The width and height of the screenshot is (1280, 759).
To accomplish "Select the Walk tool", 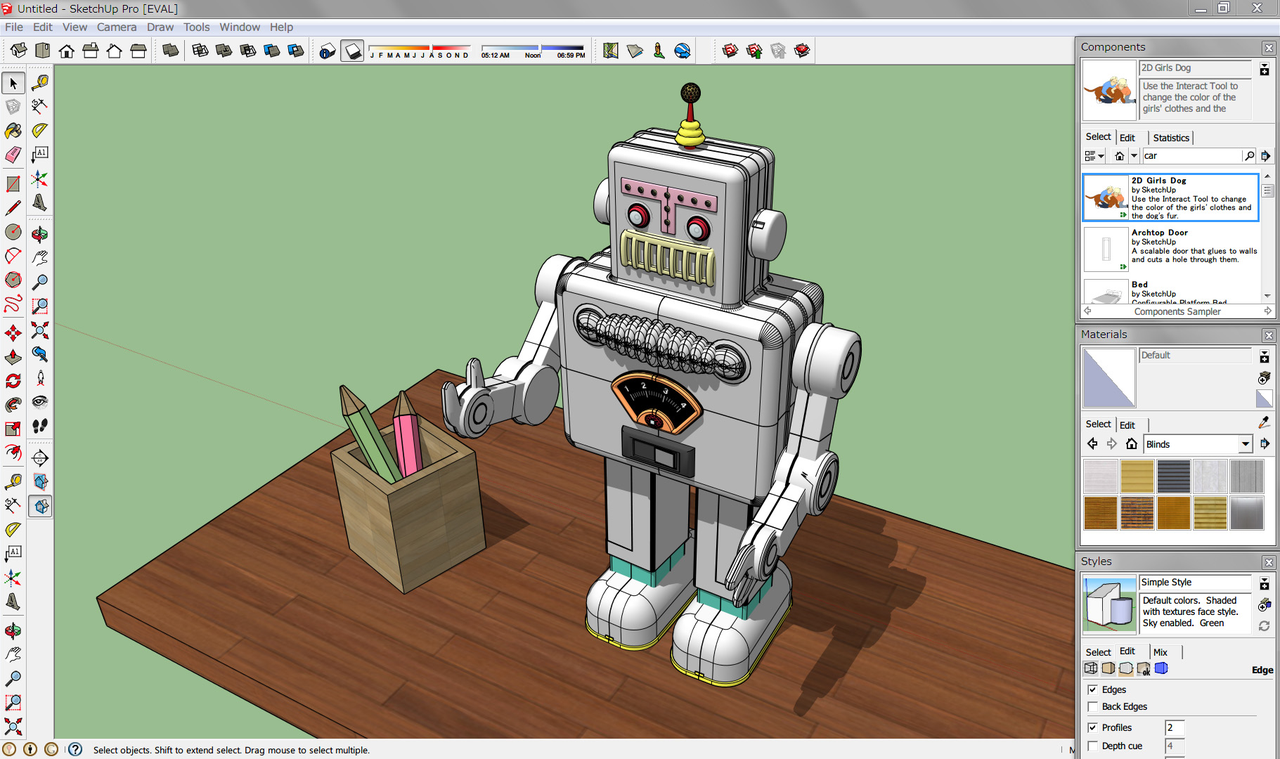I will (x=41, y=427).
